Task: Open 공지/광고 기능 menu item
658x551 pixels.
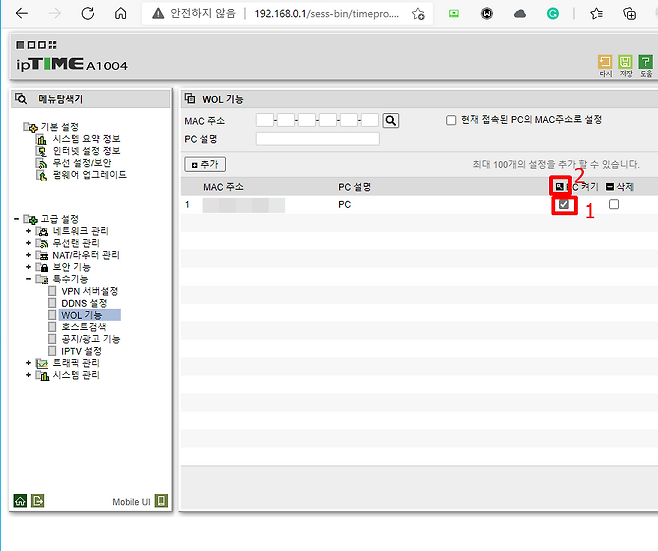Action: pyautogui.click(x=91, y=339)
